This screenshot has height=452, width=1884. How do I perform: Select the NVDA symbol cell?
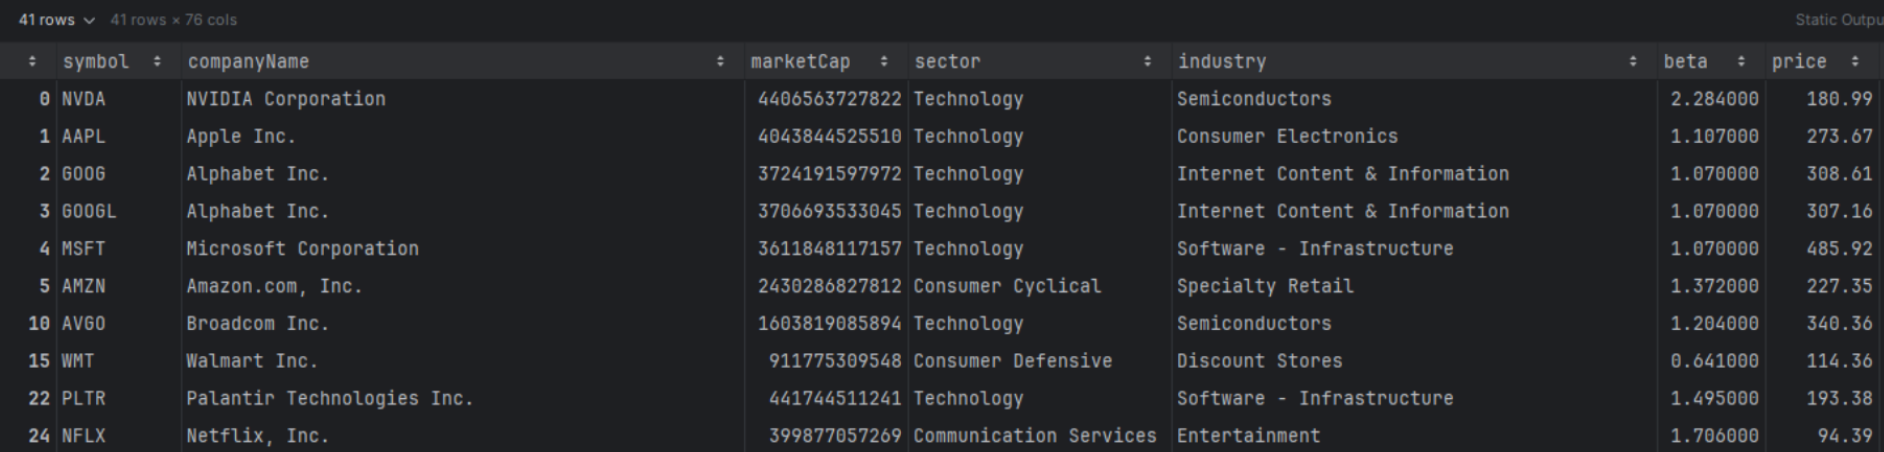click(x=84, y=99)
